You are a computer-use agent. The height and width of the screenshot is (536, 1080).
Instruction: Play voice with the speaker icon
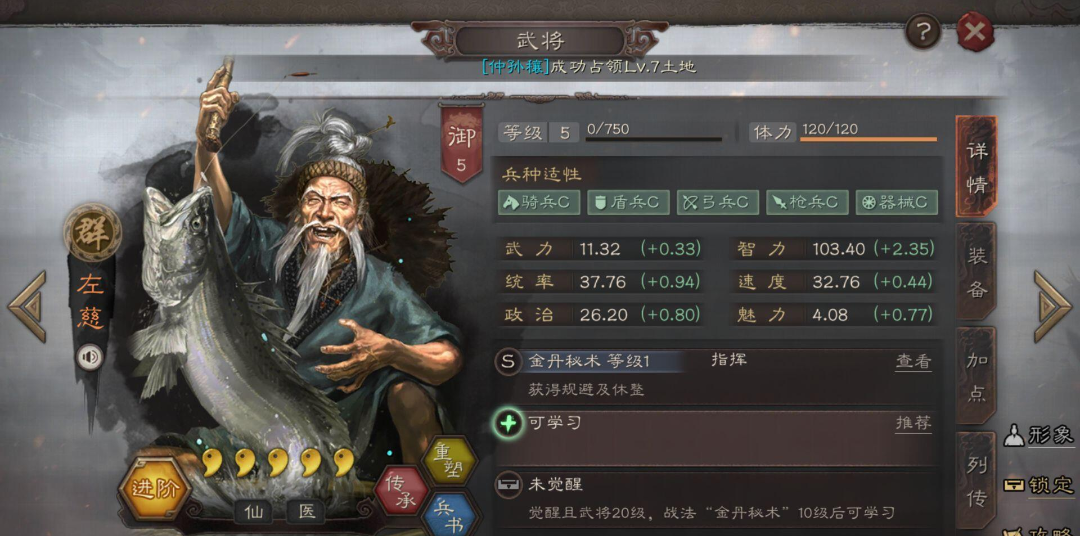click(x=90, y=357)
